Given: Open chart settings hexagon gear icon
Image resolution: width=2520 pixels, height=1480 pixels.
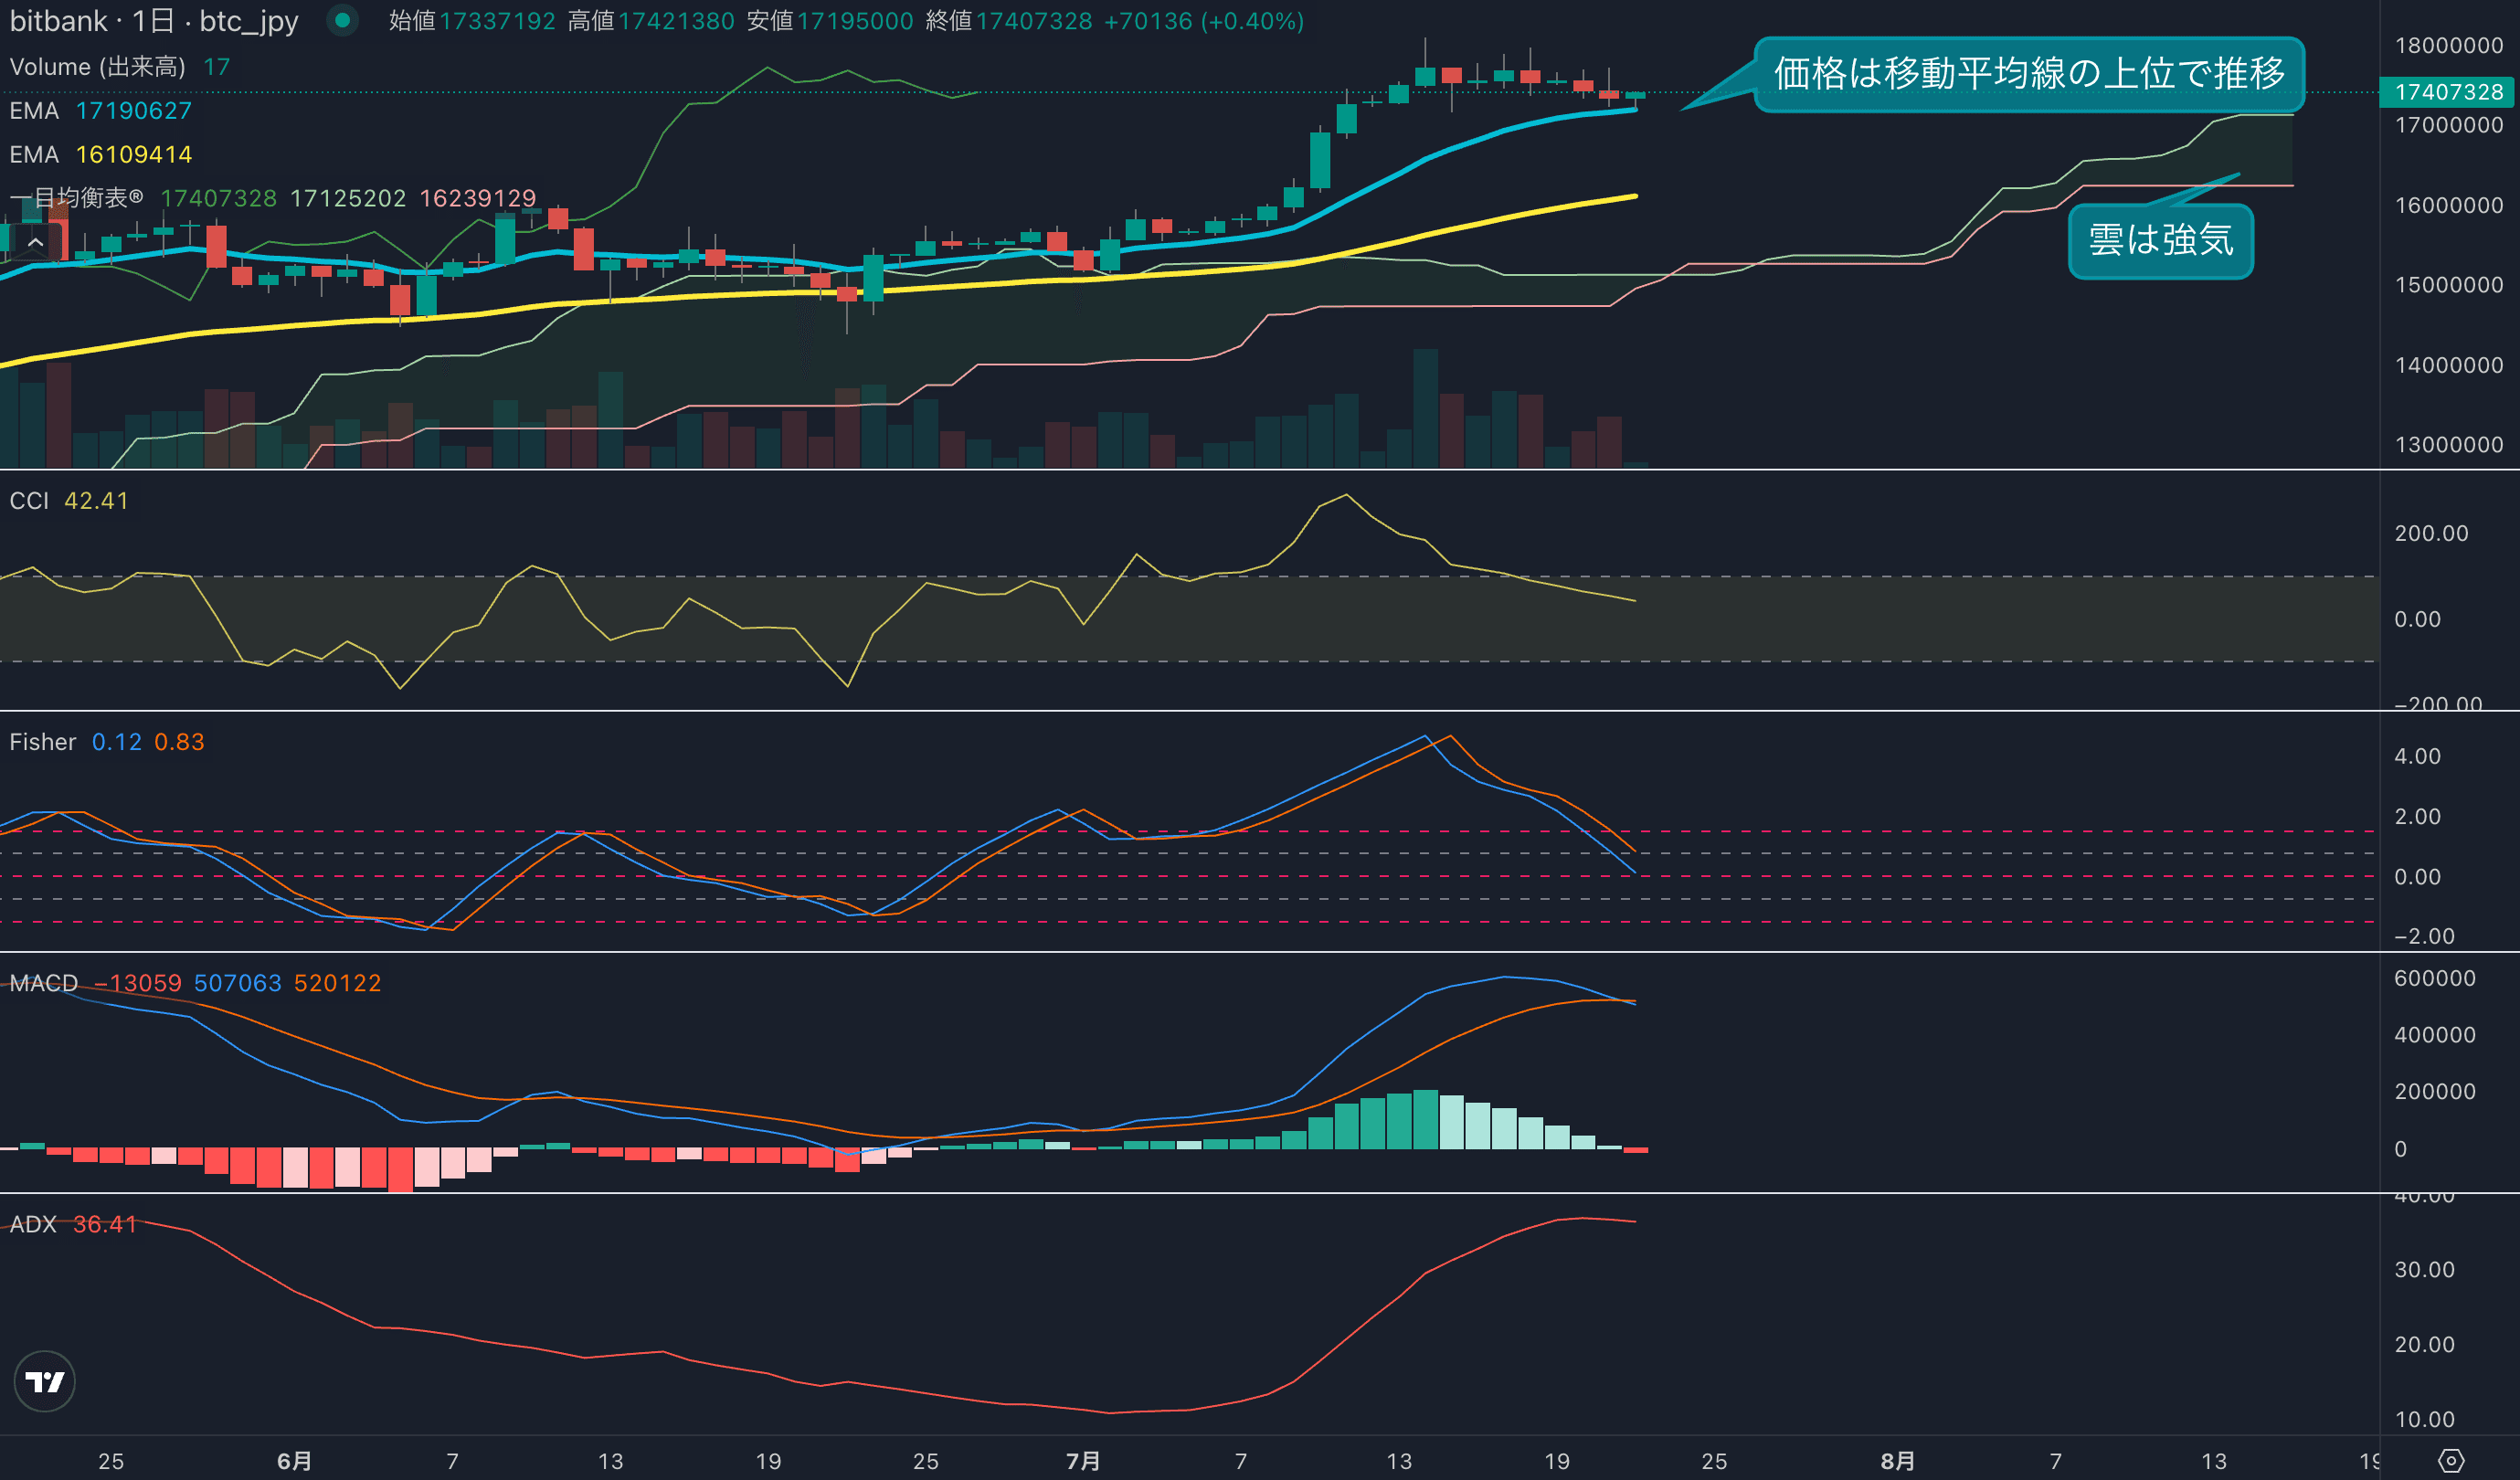Looking at the screenshot, I should click(2450, 1461).
